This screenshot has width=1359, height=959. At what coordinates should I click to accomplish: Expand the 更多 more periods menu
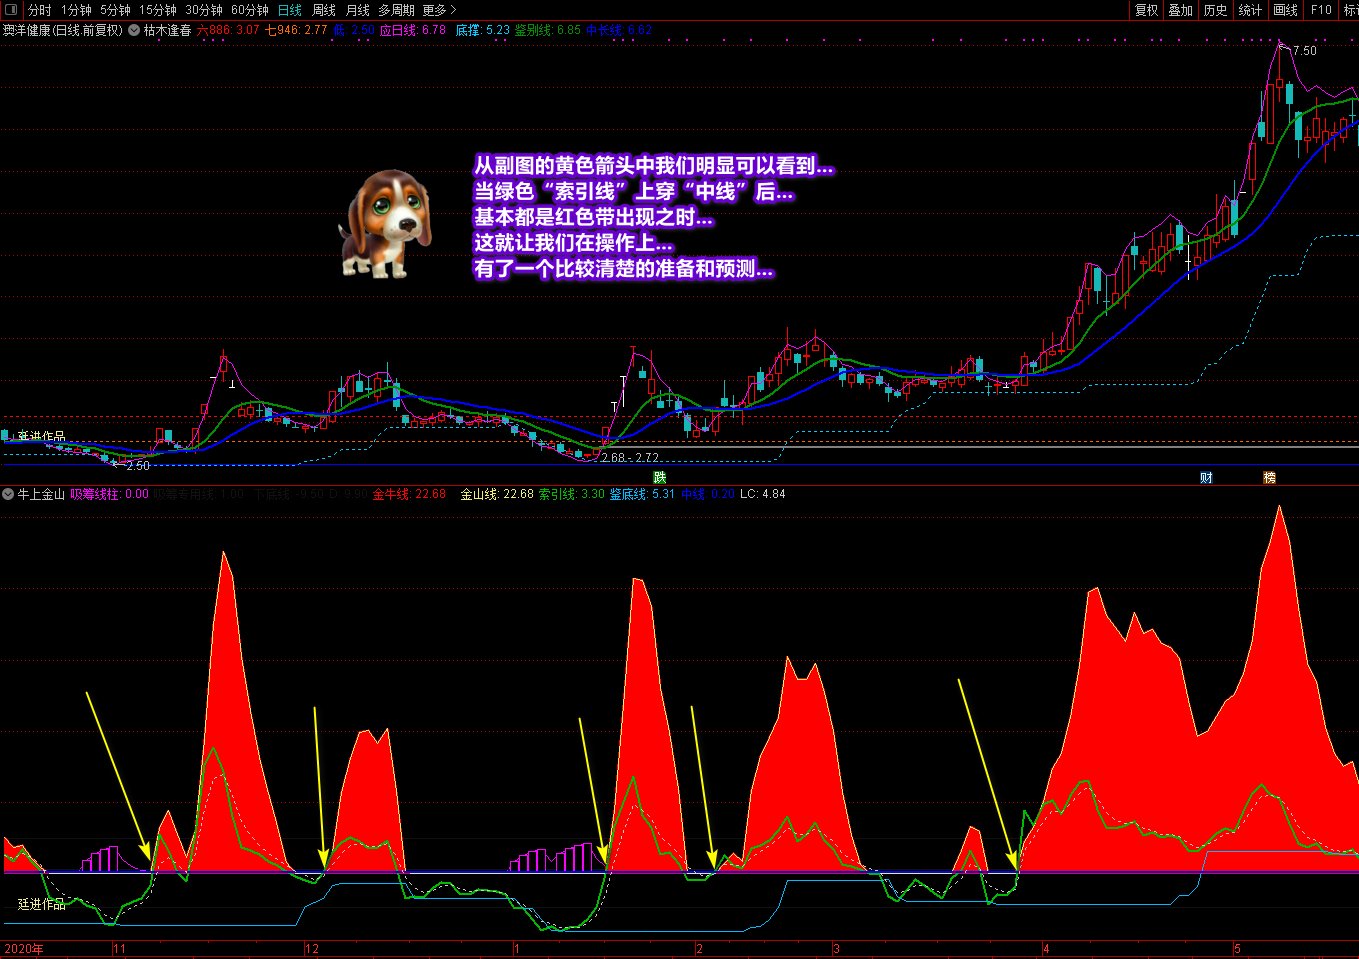[439, 10]
